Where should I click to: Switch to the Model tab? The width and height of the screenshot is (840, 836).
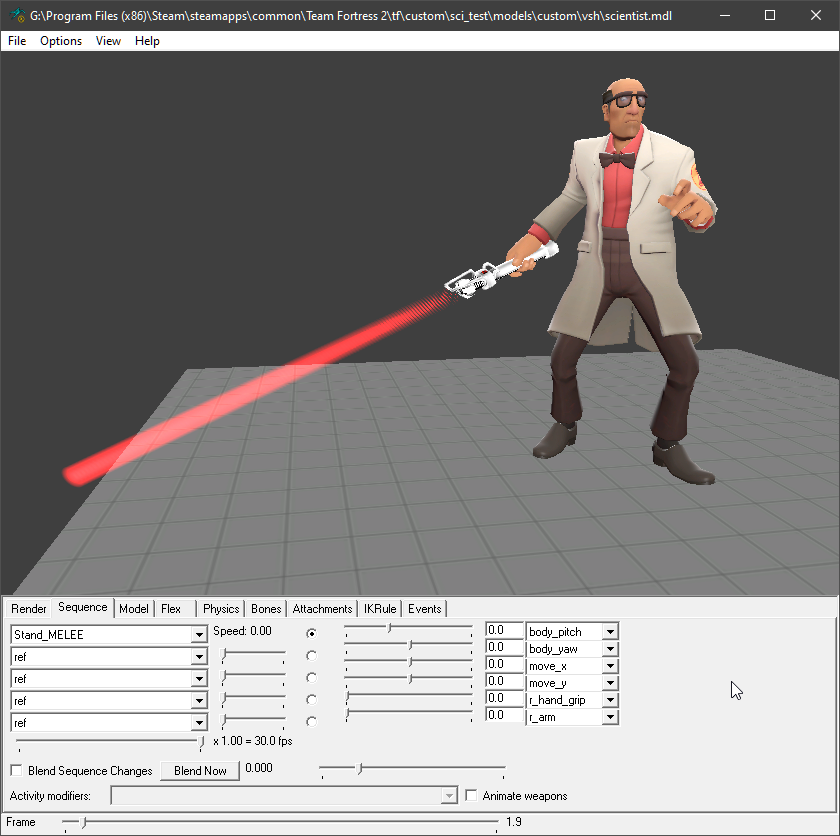(134, 609)
